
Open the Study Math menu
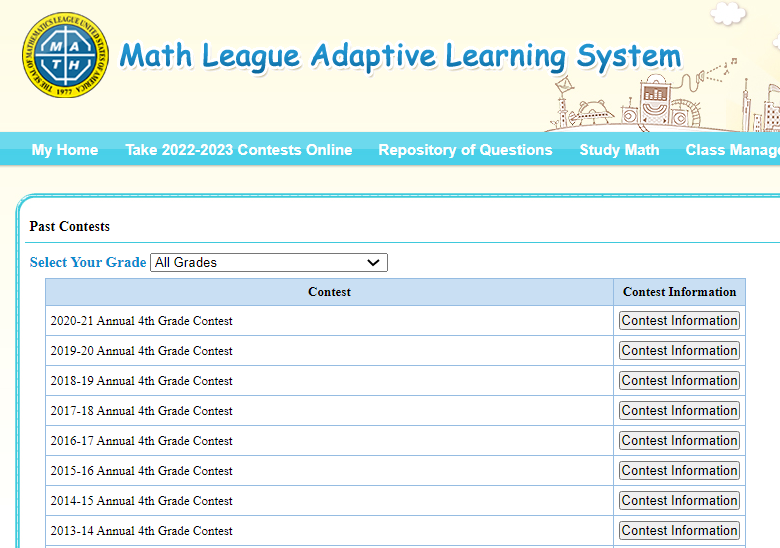point(619,150)
